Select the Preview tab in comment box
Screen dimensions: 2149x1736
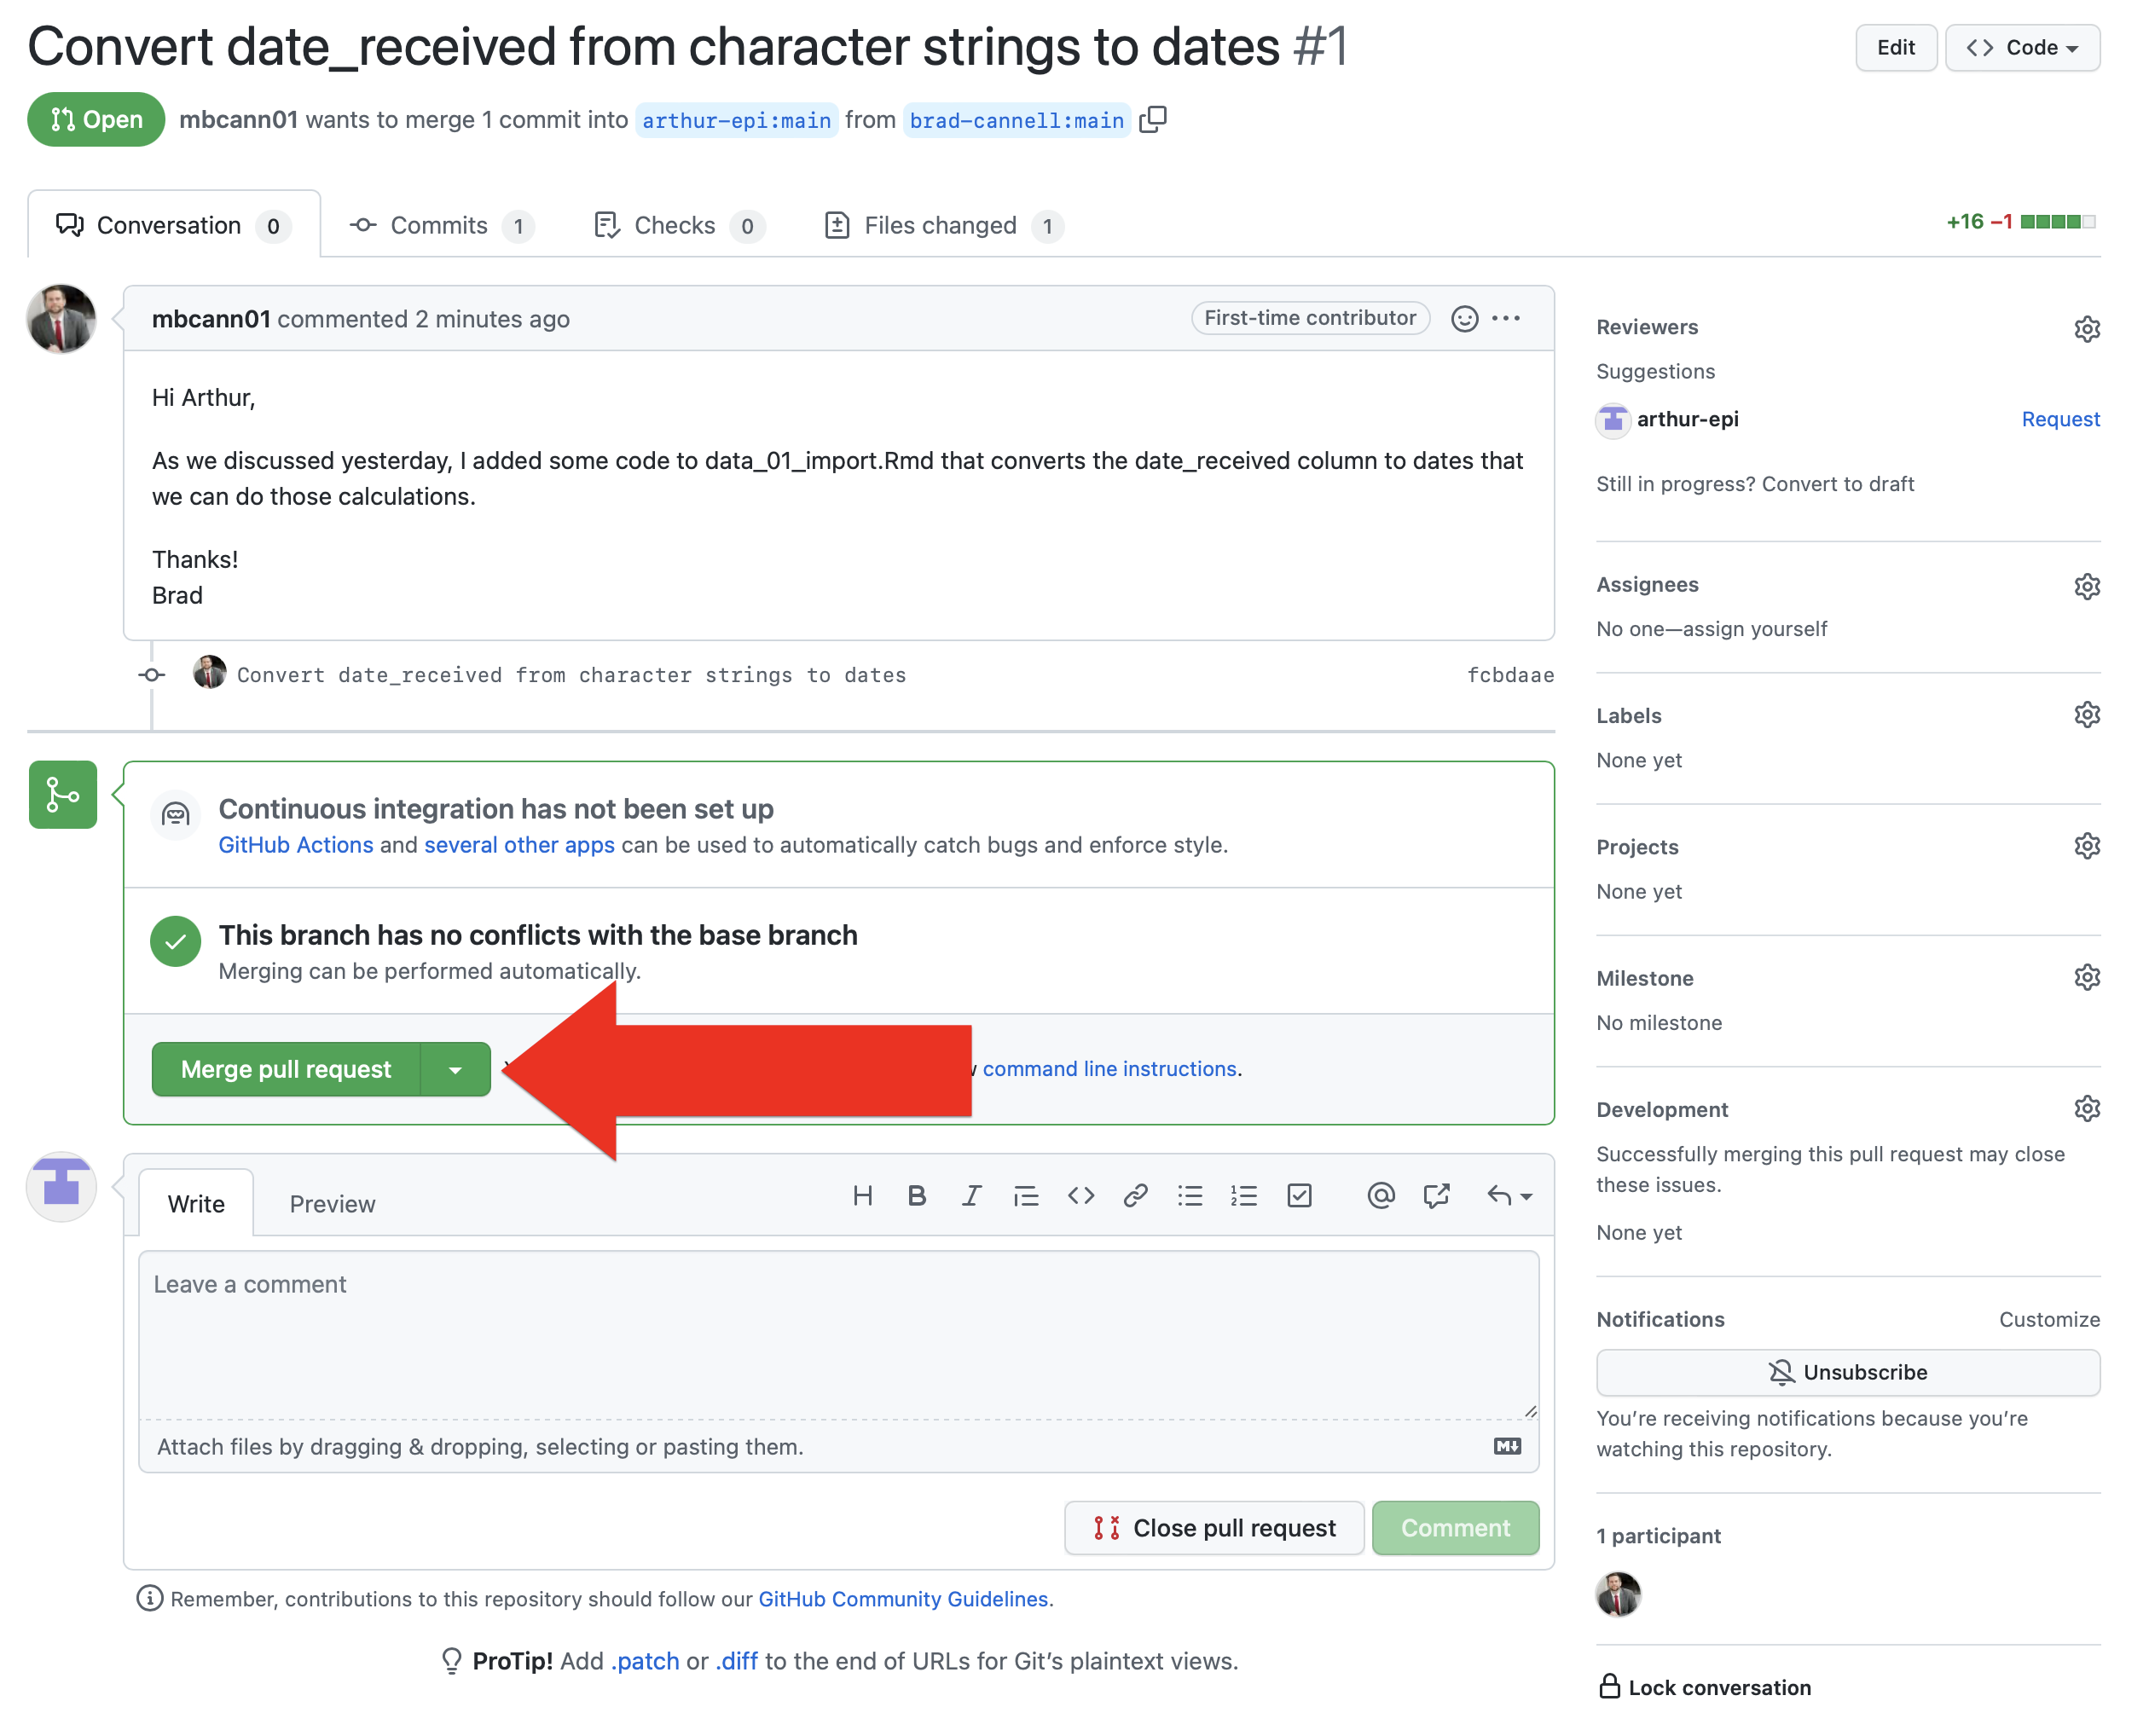(x=332, y=1203)
